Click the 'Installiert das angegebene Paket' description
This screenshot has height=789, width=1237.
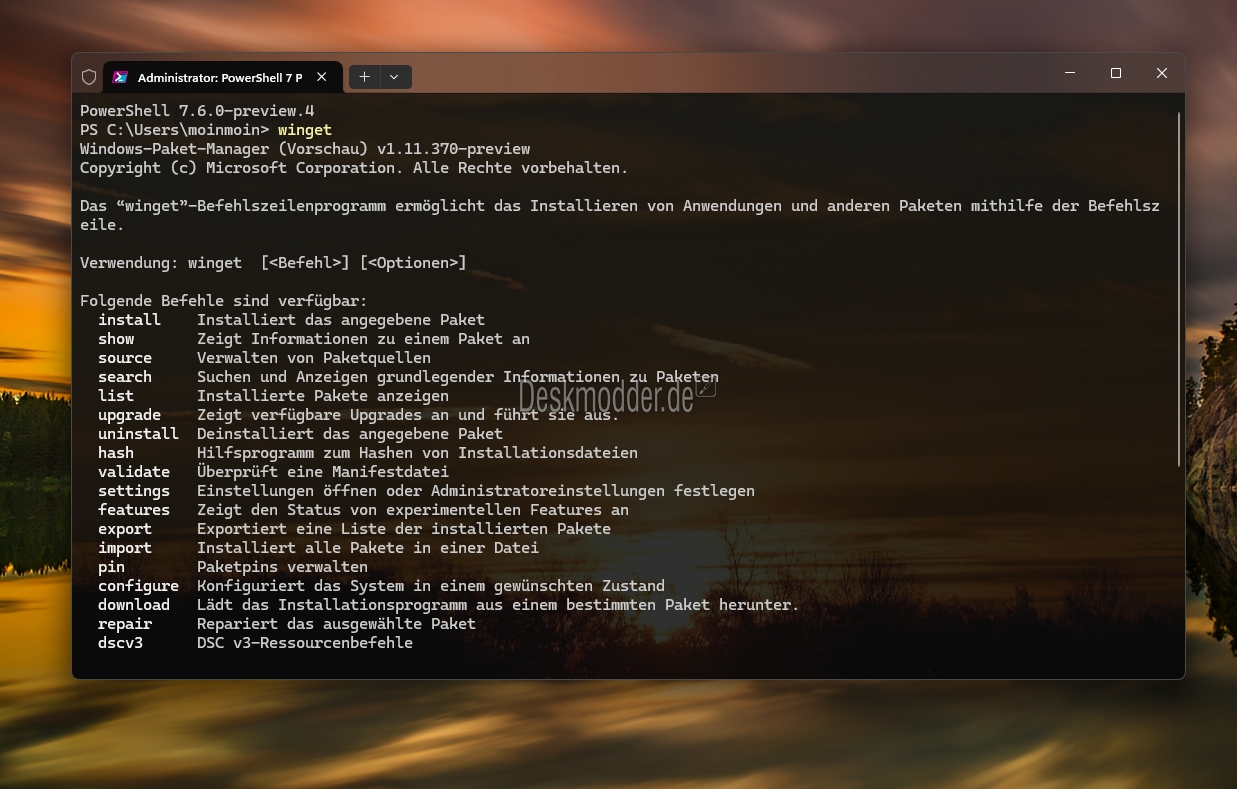pyautogui.click(x=341, y=320)
